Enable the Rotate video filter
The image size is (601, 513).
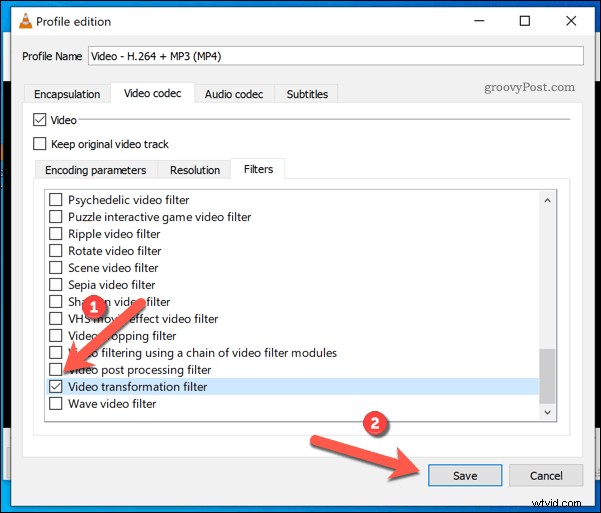(x=56, y=250)
